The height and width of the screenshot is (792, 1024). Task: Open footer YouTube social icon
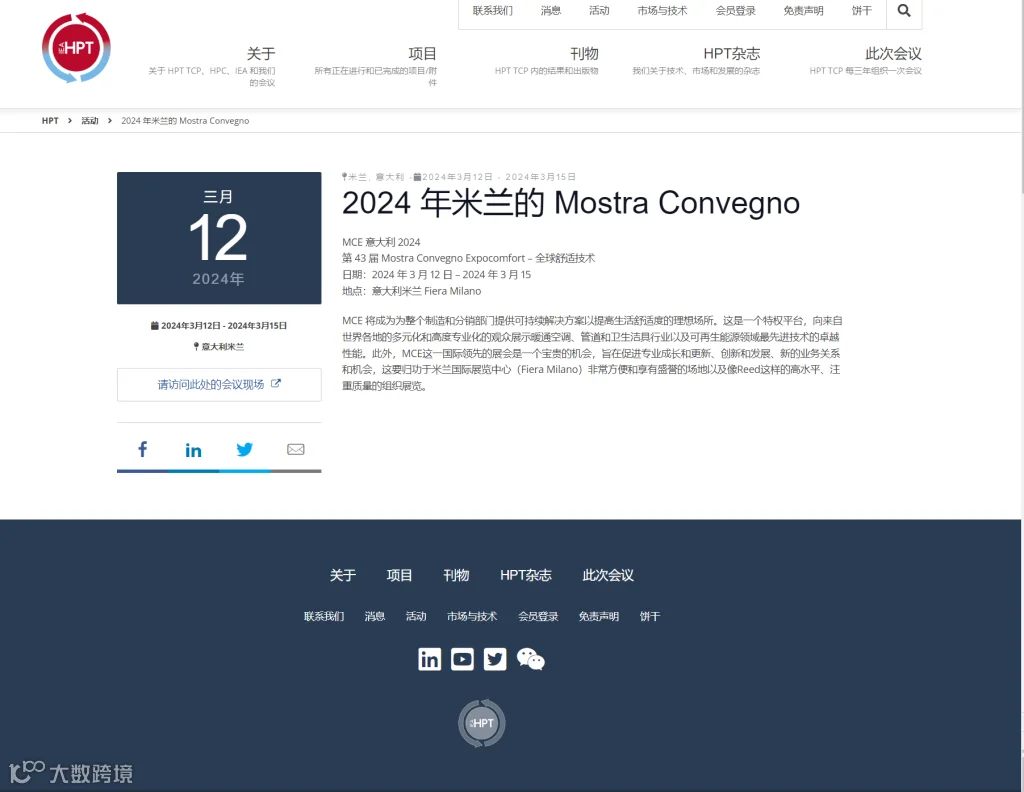click(x=462, y=659)
